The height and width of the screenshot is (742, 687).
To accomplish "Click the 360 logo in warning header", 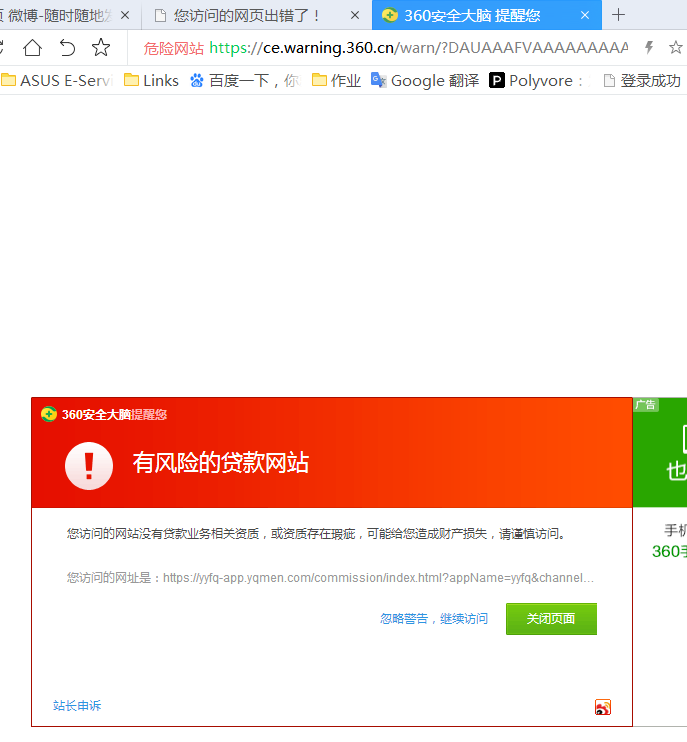I will [49, 414].
